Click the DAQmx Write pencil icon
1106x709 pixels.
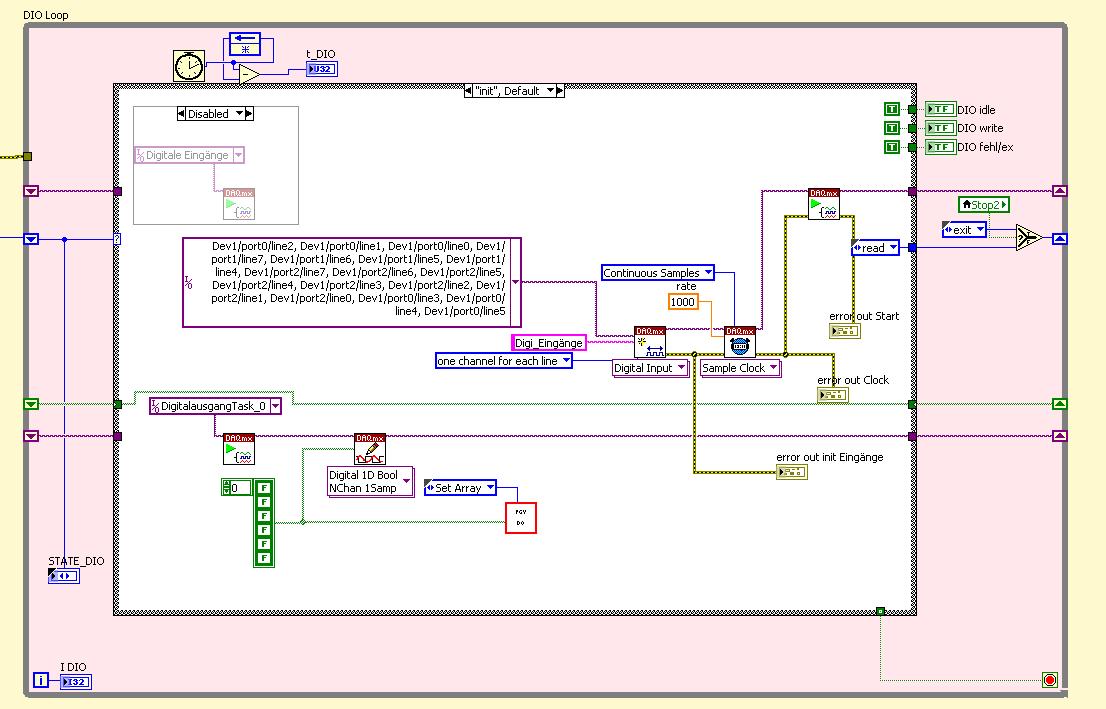[370, 449]
